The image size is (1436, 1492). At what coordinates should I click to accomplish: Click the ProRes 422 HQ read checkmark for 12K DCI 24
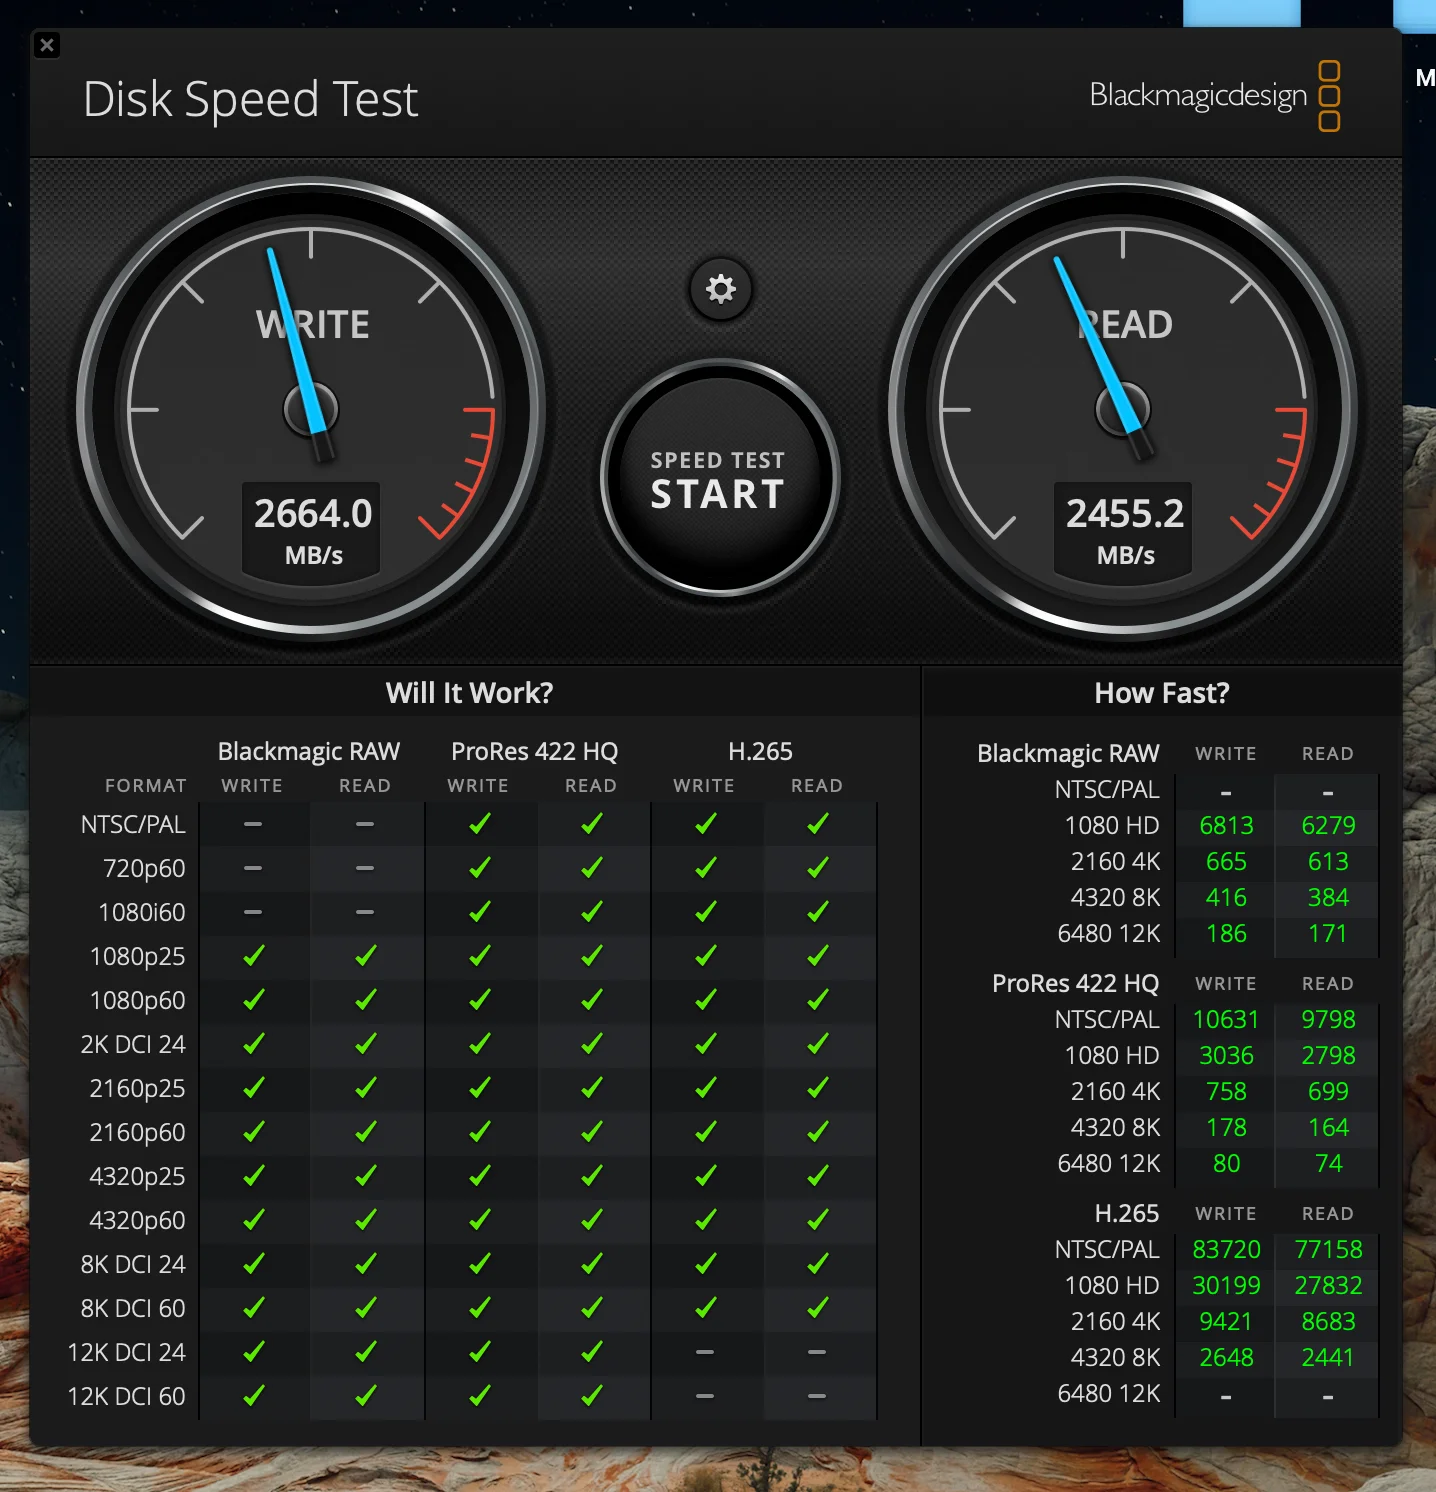point(591,1352)
